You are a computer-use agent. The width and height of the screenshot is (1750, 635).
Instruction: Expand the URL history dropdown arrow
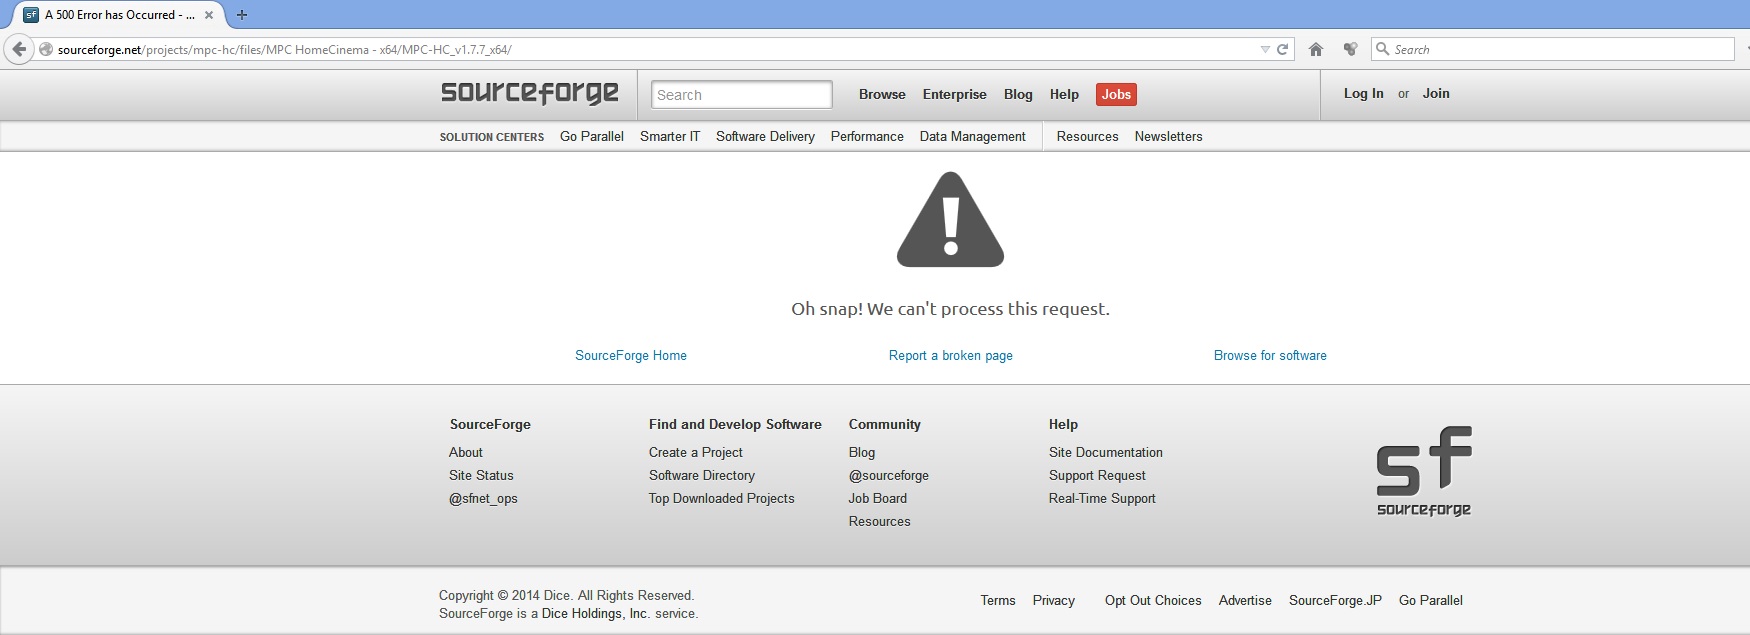click(x=1265, y=49)
